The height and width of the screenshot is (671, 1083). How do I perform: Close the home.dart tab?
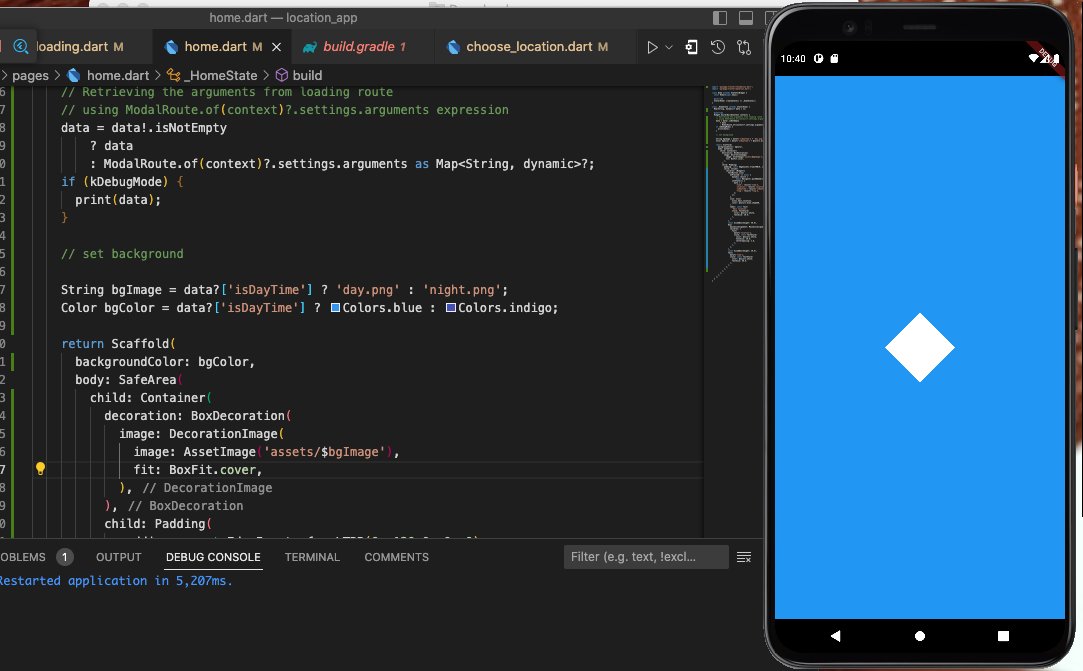[x=276, y=47]
